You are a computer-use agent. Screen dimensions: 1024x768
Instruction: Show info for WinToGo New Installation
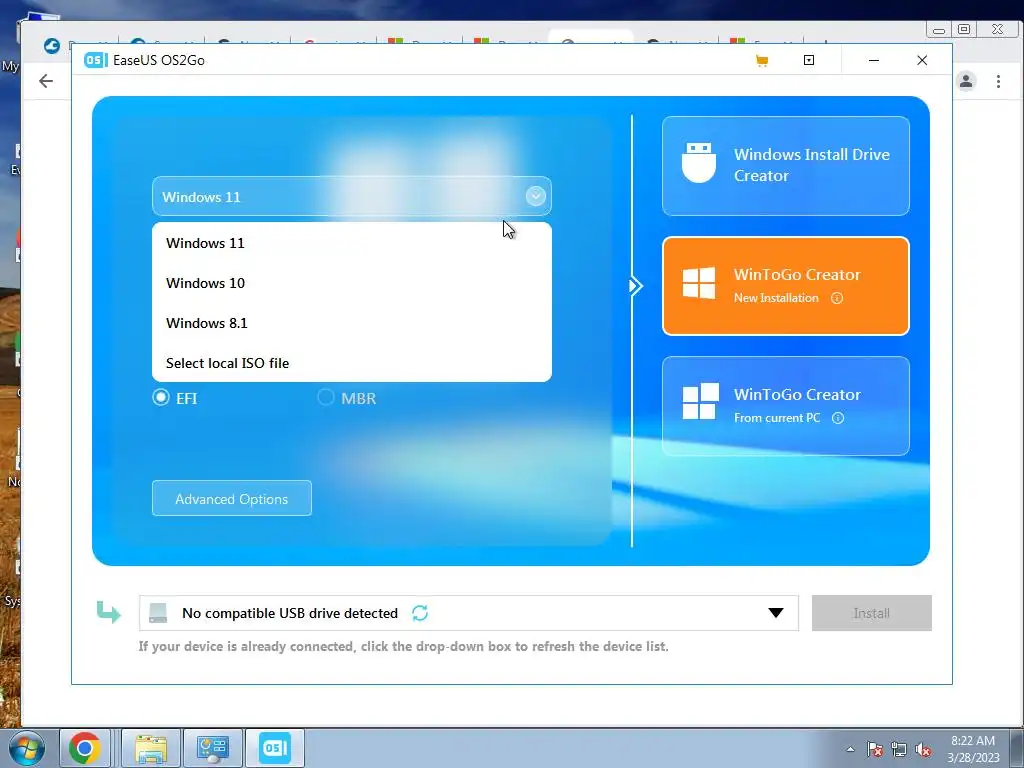837,298
